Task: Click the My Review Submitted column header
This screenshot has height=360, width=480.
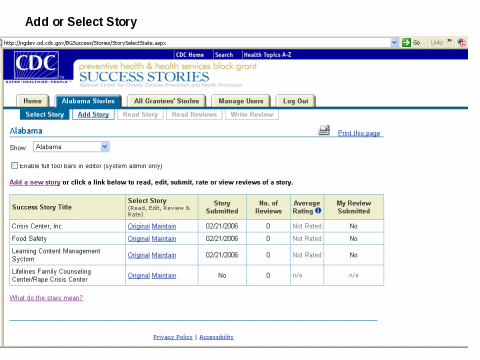Action: (353, 207)
